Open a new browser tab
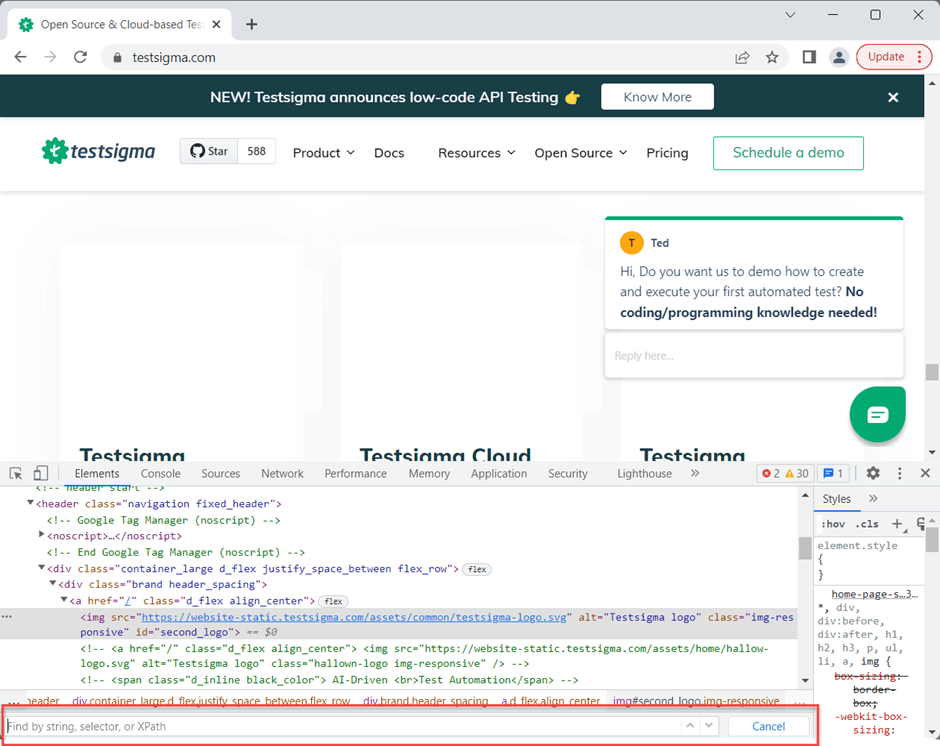Image resolution: width=940 pixels, height=746 pixels. pyautogui.click(x=252, y=25)
